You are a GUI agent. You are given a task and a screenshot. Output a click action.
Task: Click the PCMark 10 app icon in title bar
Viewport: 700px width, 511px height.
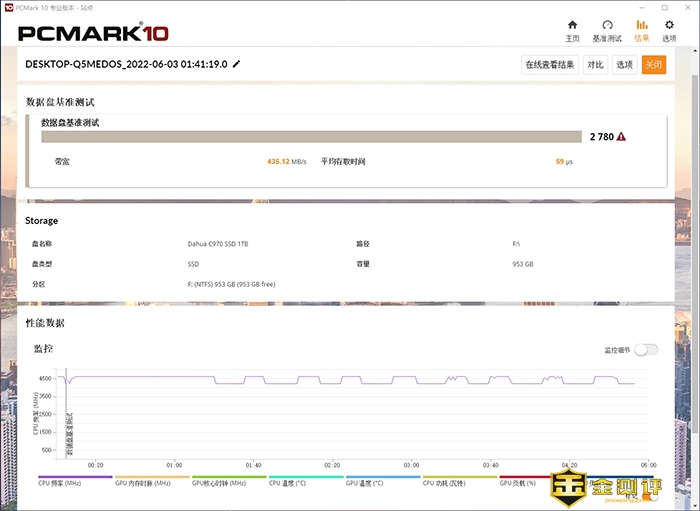[8, 6]
